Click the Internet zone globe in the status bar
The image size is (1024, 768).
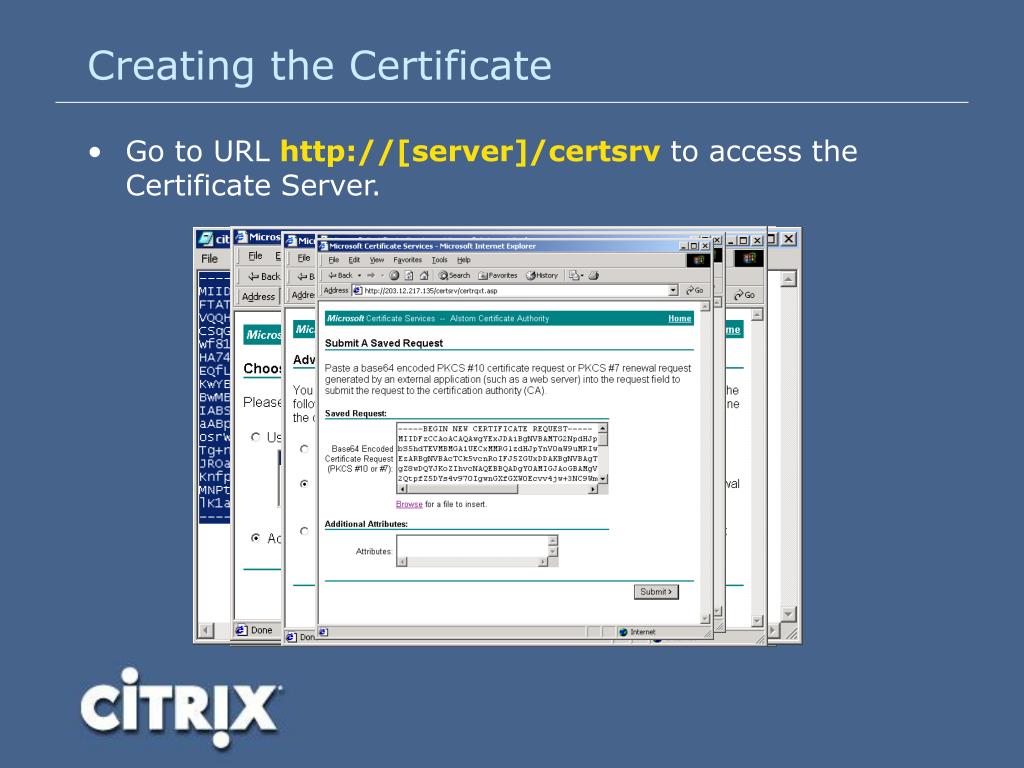tap(623, 632)
